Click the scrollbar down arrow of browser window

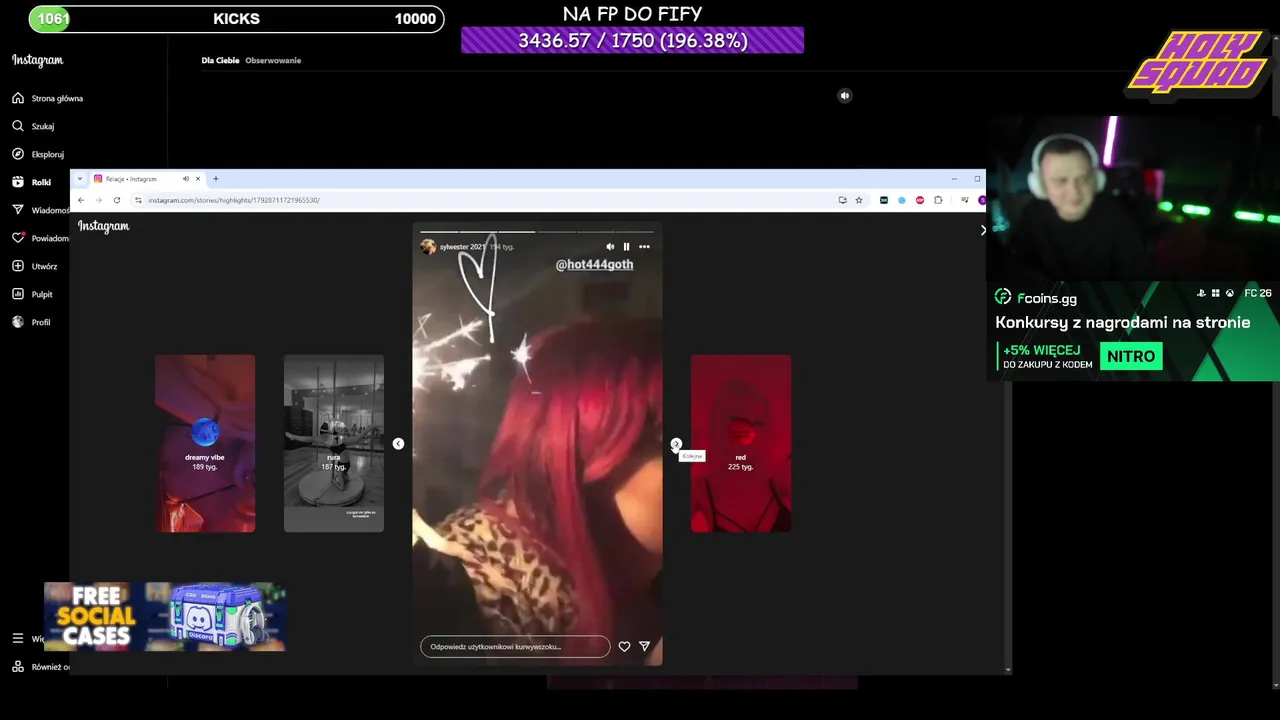tap(1007, 669)
